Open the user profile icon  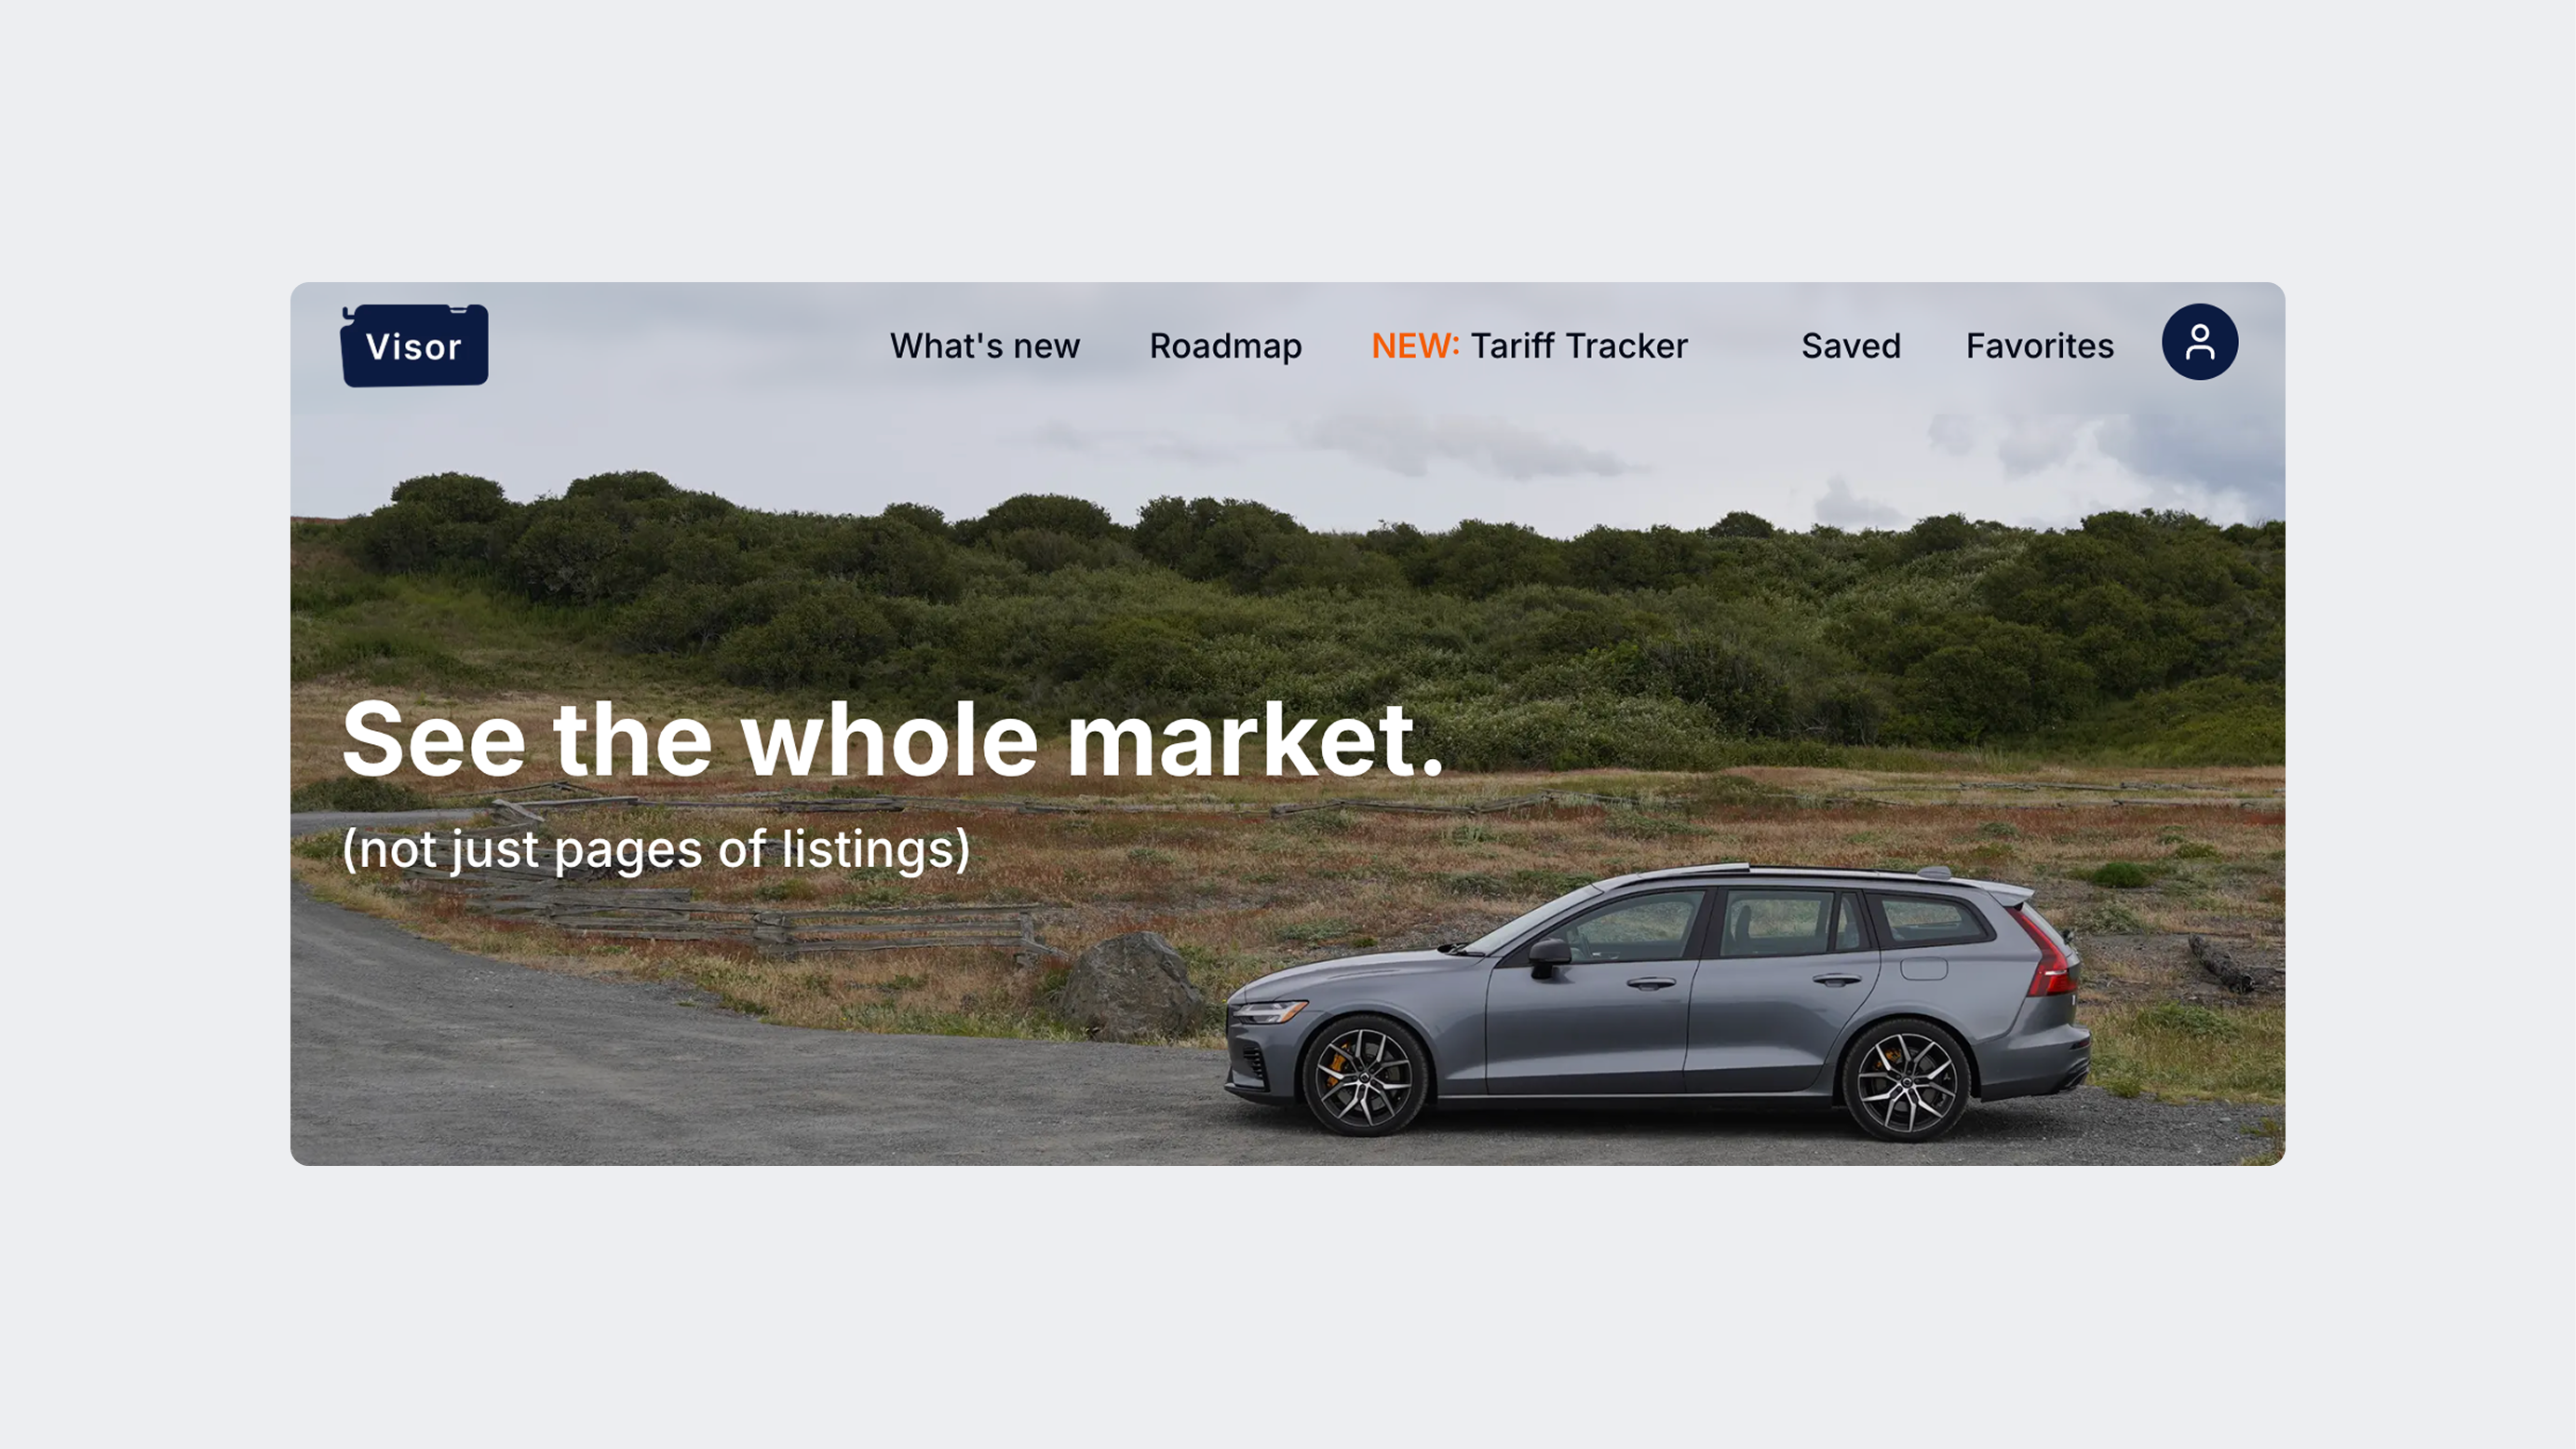tap(2199, 342)
